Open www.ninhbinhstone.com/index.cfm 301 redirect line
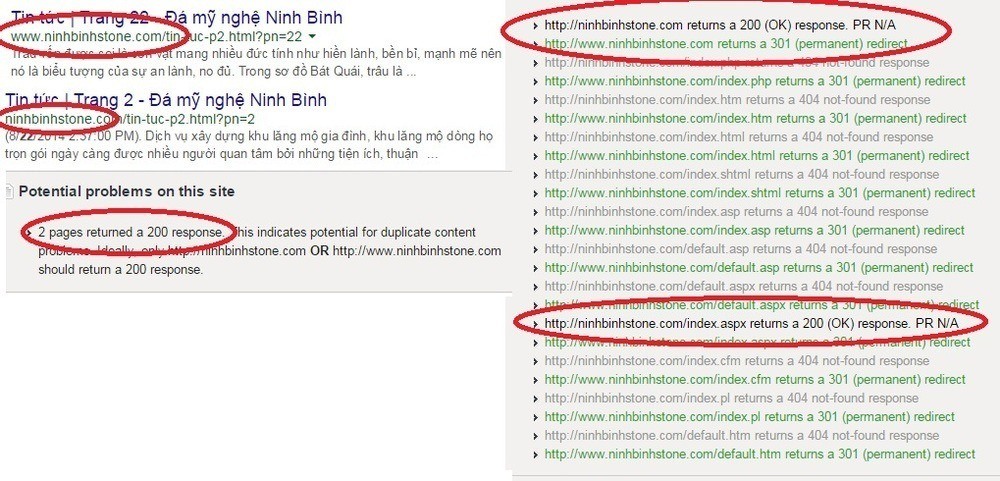The width and height of the screenshot is (1000, 481). point(755,380)
